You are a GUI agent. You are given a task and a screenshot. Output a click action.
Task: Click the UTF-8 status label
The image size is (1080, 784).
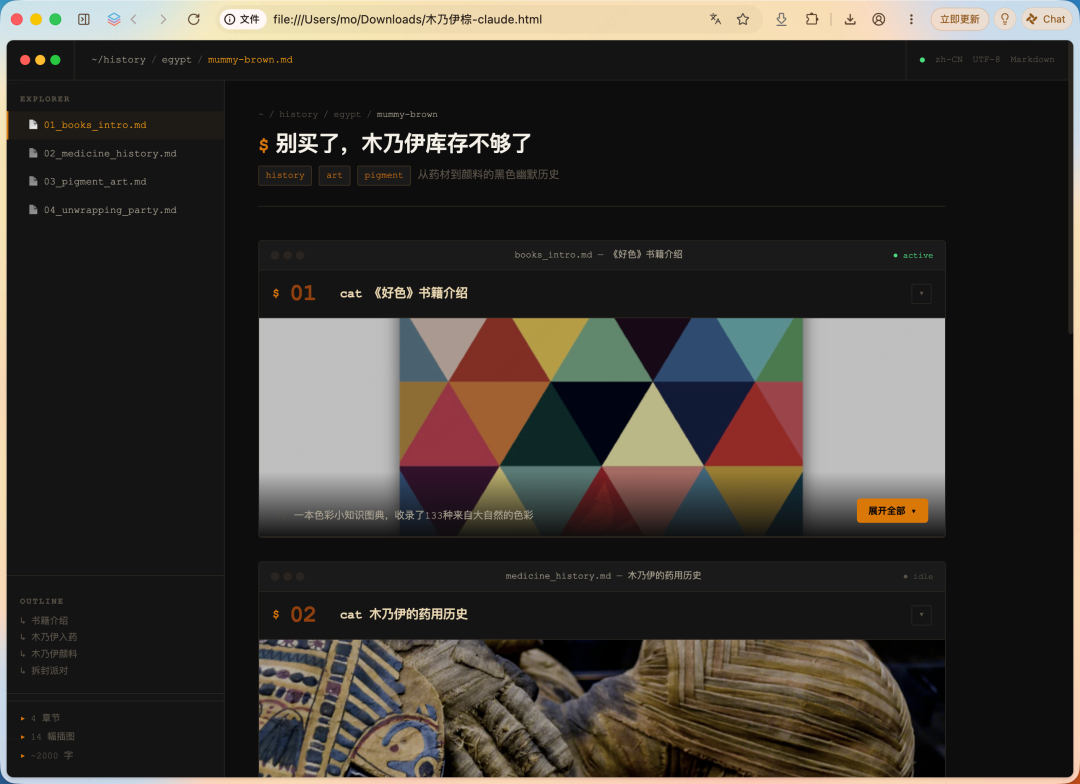(x=986, y=60)
